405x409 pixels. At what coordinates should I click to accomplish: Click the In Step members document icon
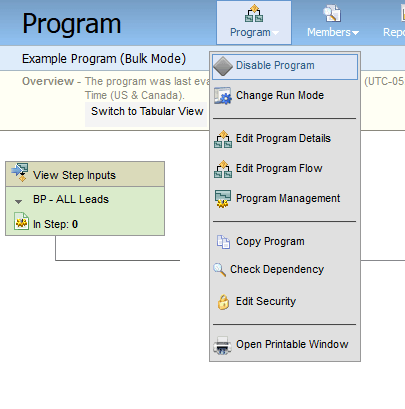tap(21, 221)
